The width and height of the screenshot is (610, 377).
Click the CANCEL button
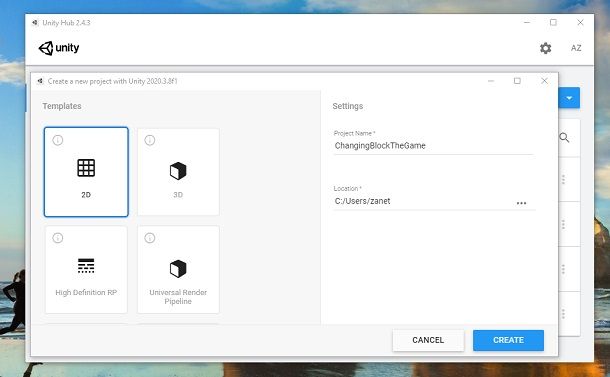428,340
